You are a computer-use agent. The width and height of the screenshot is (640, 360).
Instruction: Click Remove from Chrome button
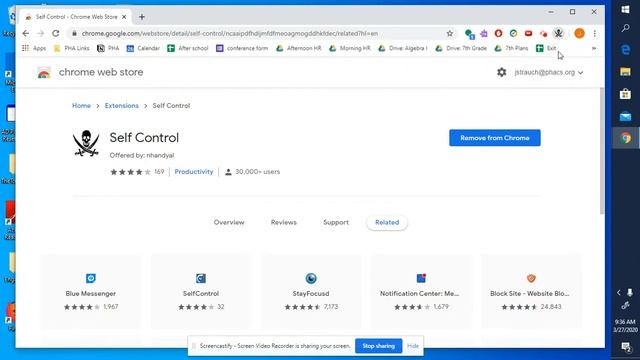pos(495,138)
